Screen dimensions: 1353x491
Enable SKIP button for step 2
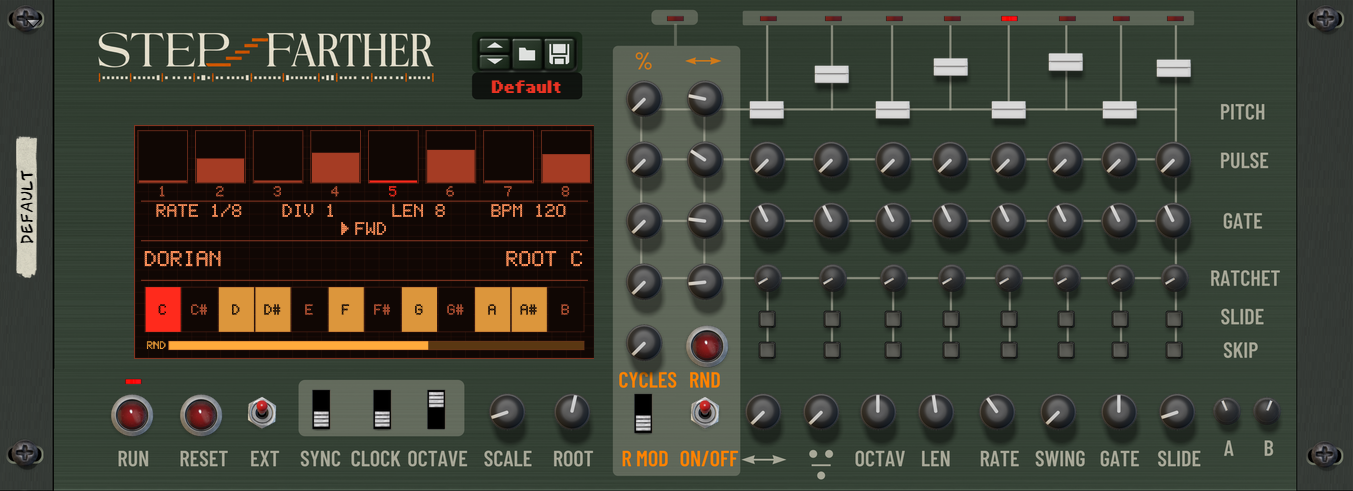tap(831, 350)
